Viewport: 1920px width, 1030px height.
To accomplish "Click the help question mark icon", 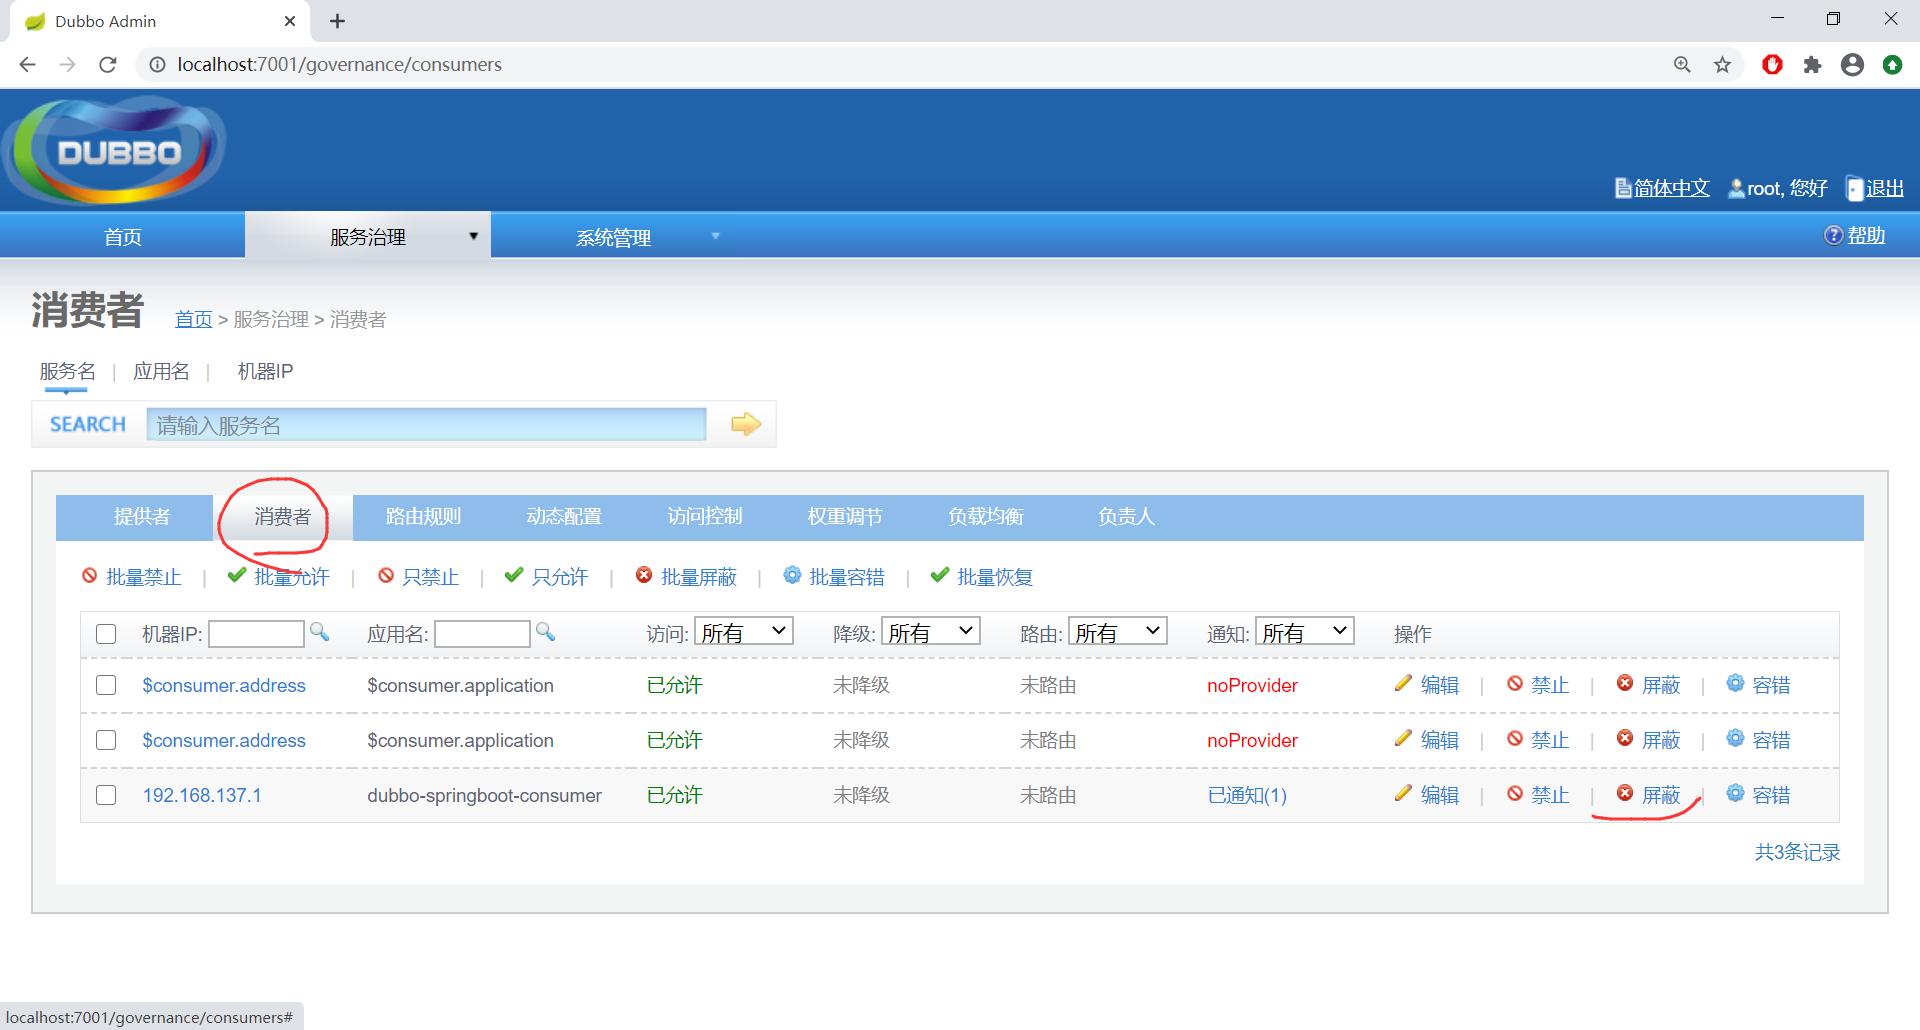I will [x=1834, y=235].
